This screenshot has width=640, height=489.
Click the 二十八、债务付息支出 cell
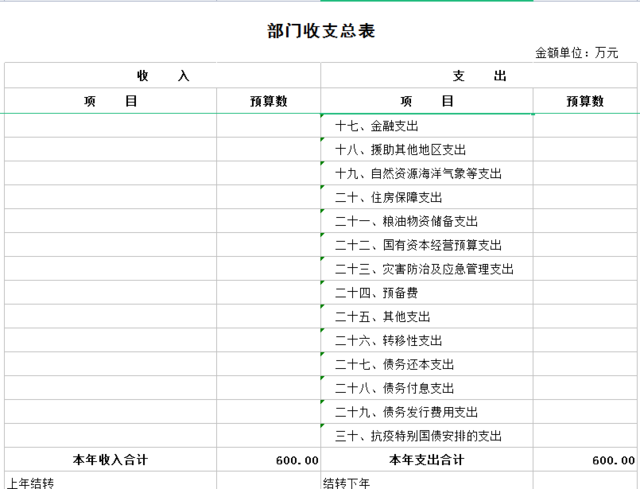pyautogui.click(x=394, y=389)
